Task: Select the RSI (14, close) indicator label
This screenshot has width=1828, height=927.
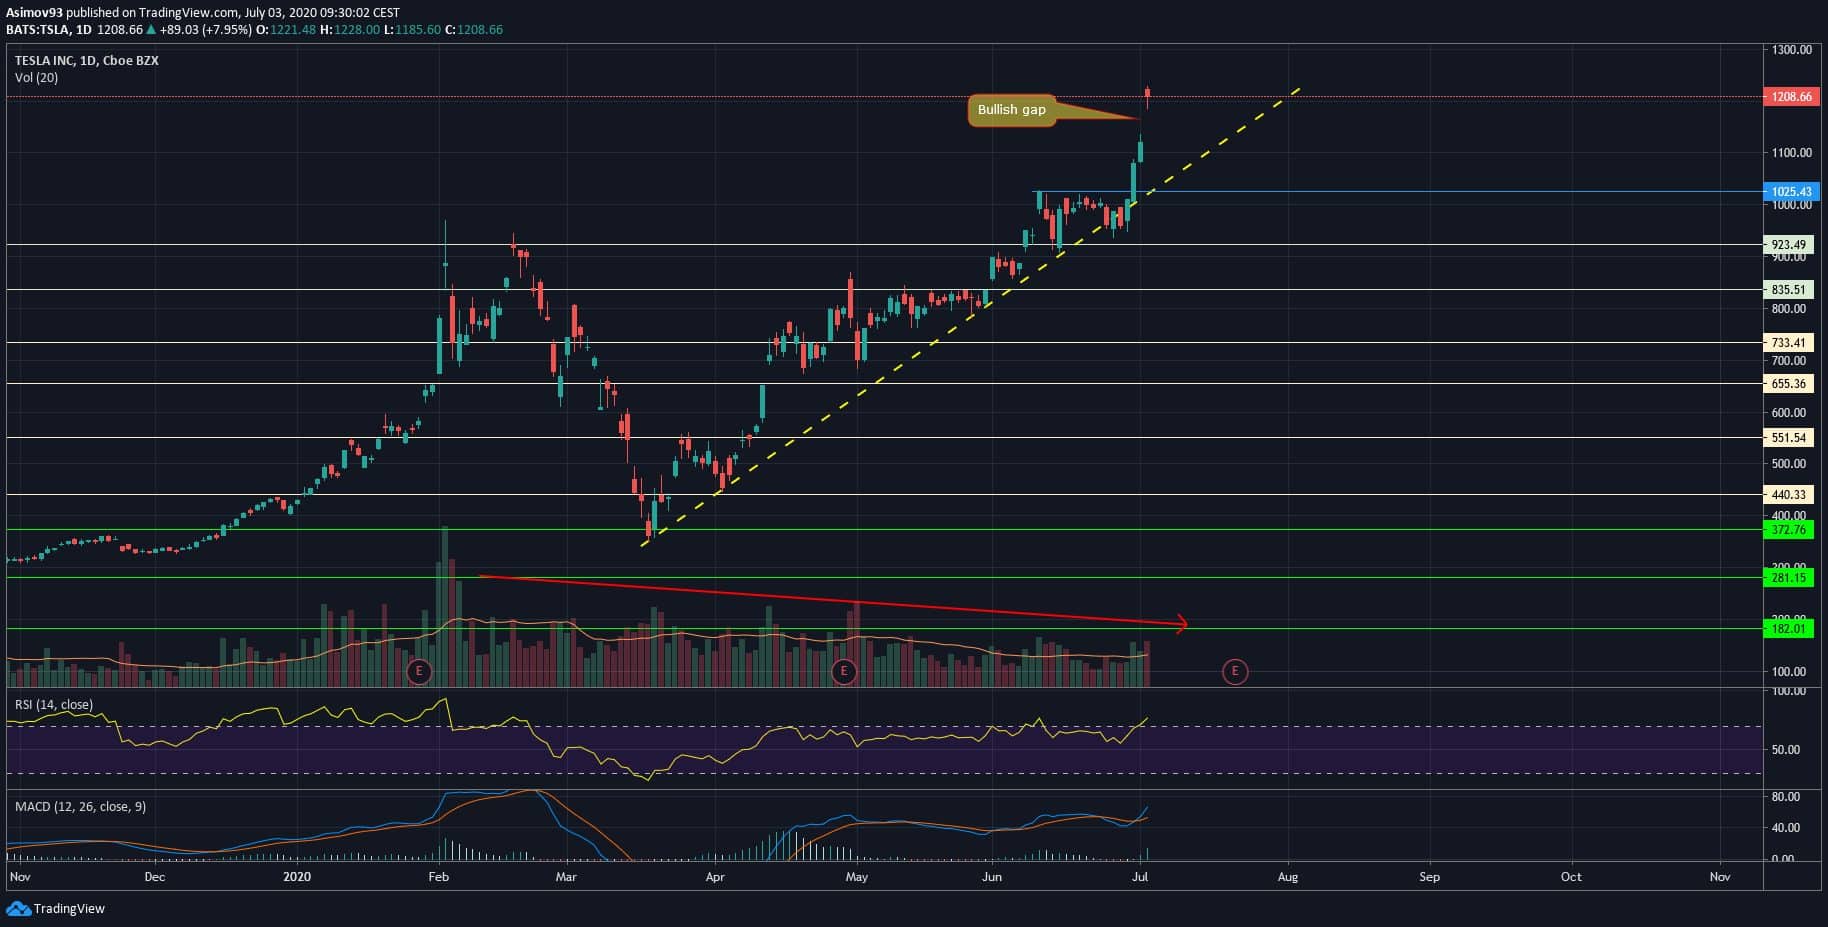Action: pos(54,705)
